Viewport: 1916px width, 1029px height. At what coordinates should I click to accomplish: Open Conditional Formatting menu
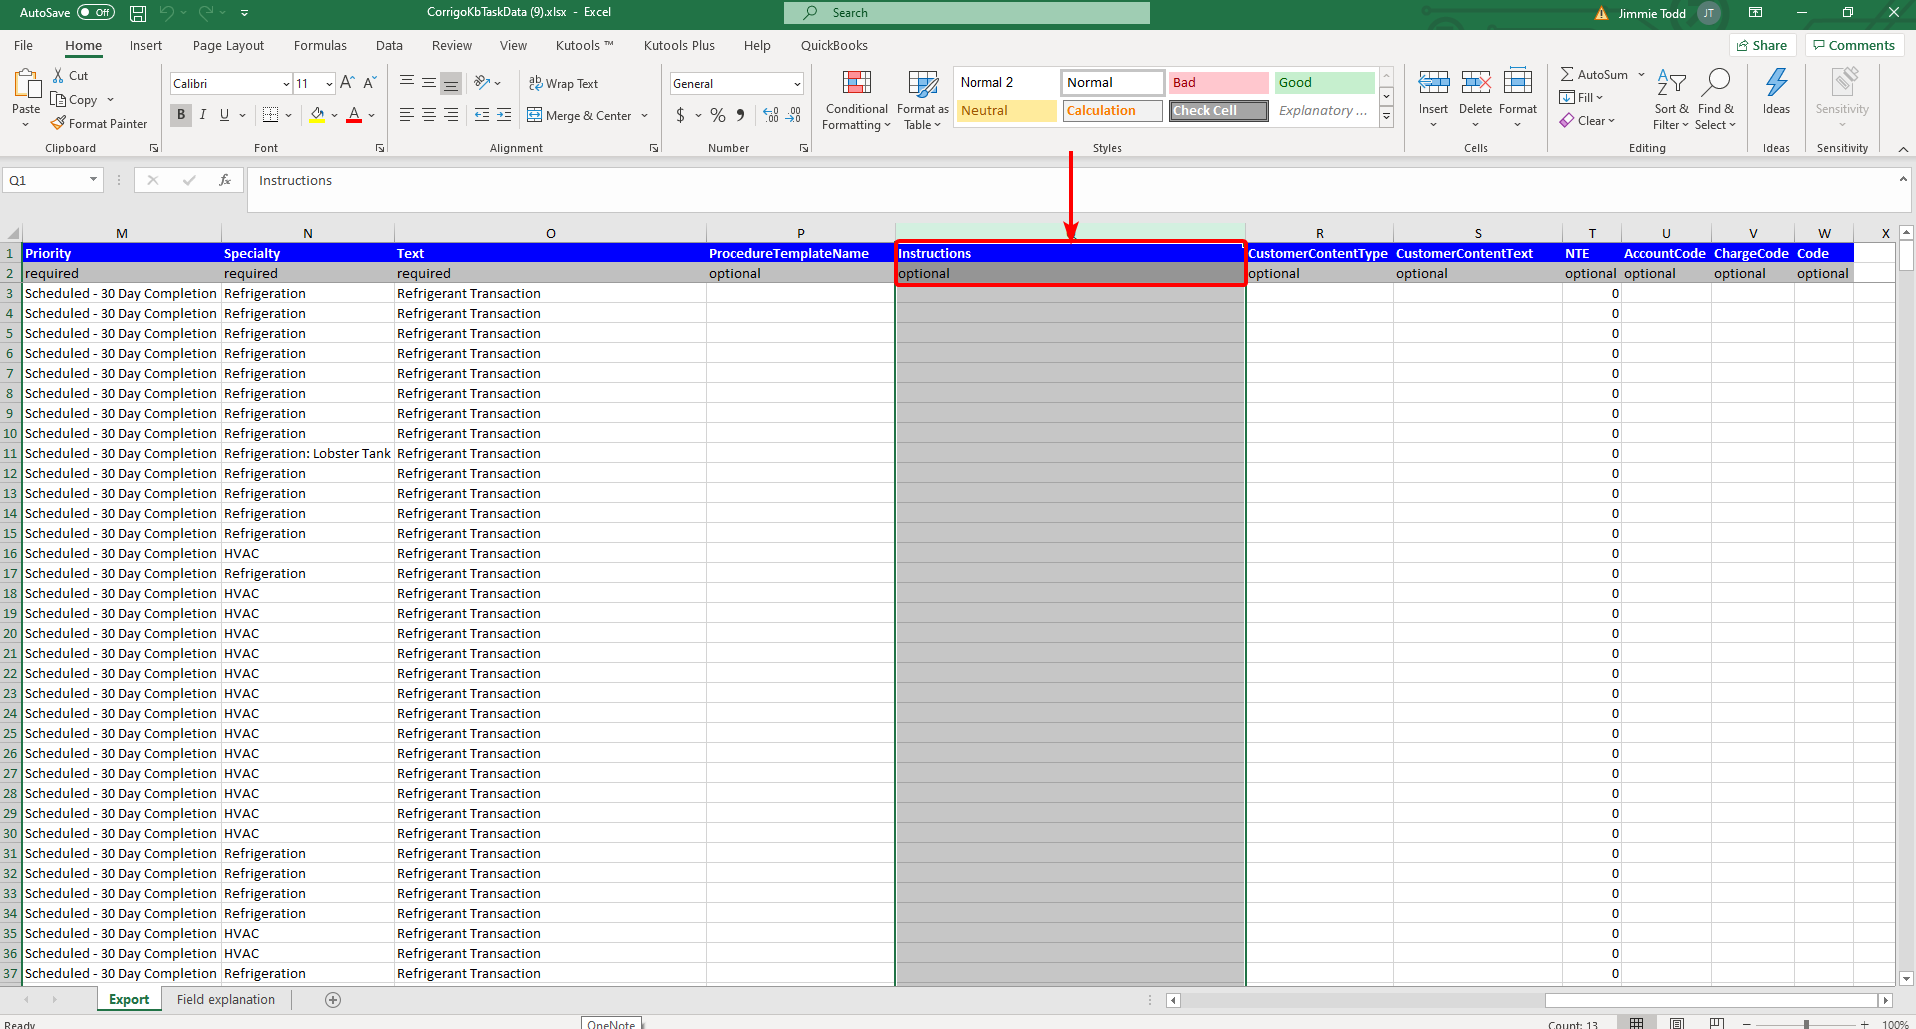[856, 100]
